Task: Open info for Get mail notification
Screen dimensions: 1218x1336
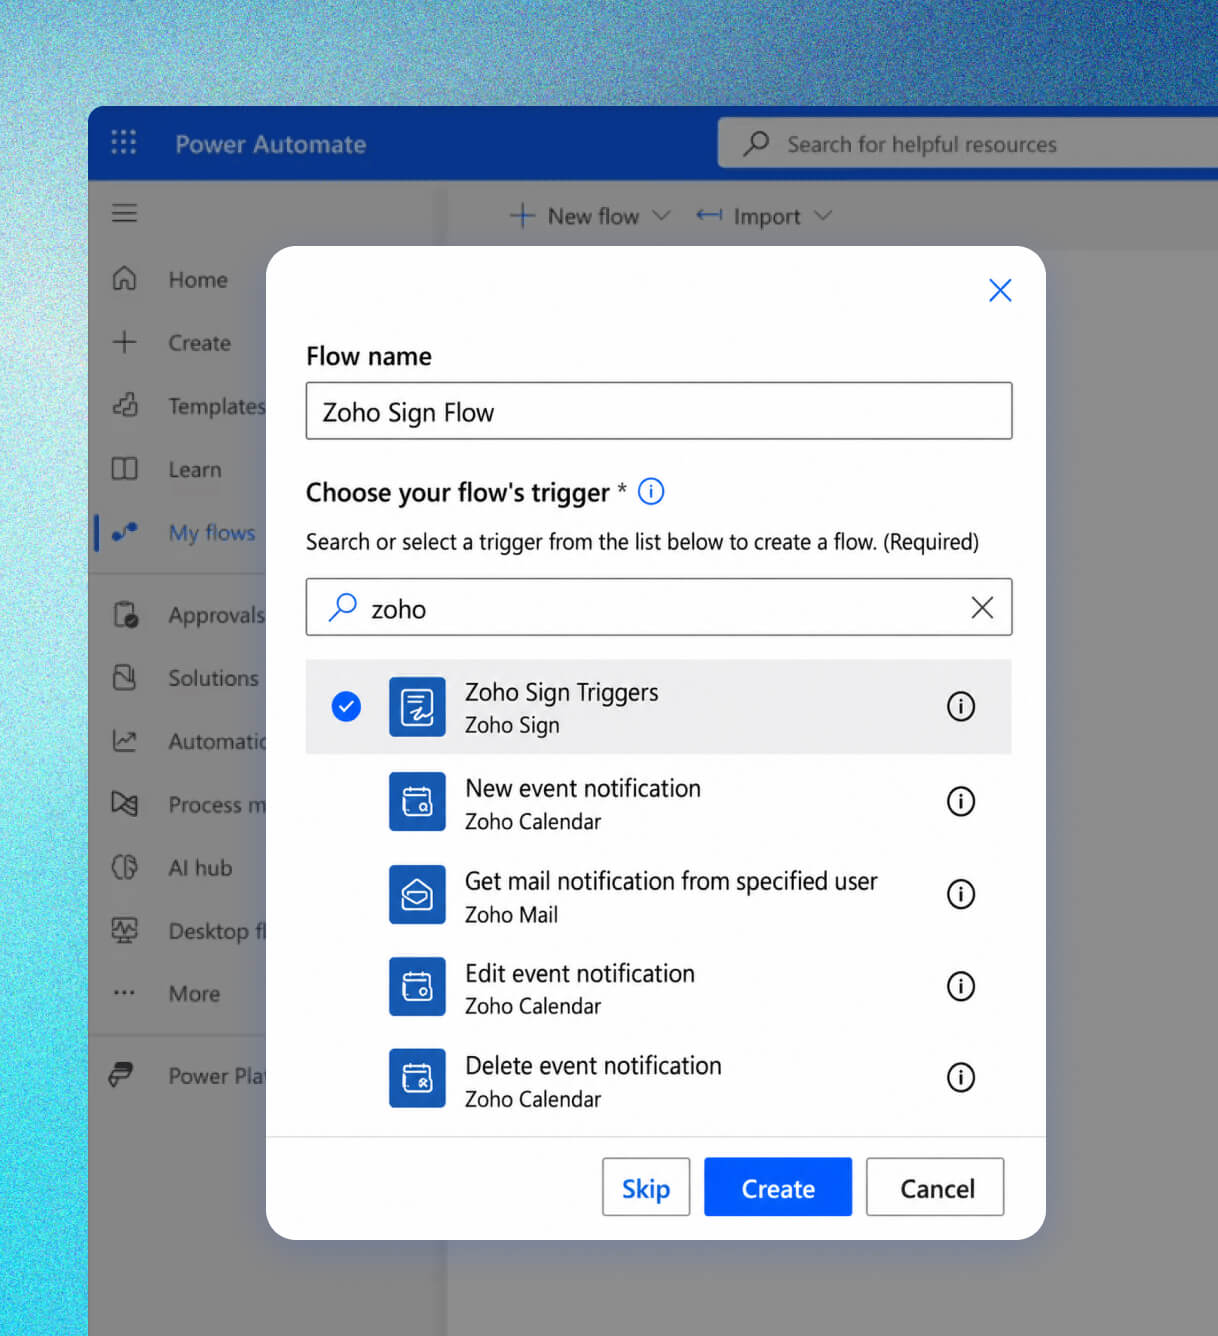Action: (x=961, y=894)
